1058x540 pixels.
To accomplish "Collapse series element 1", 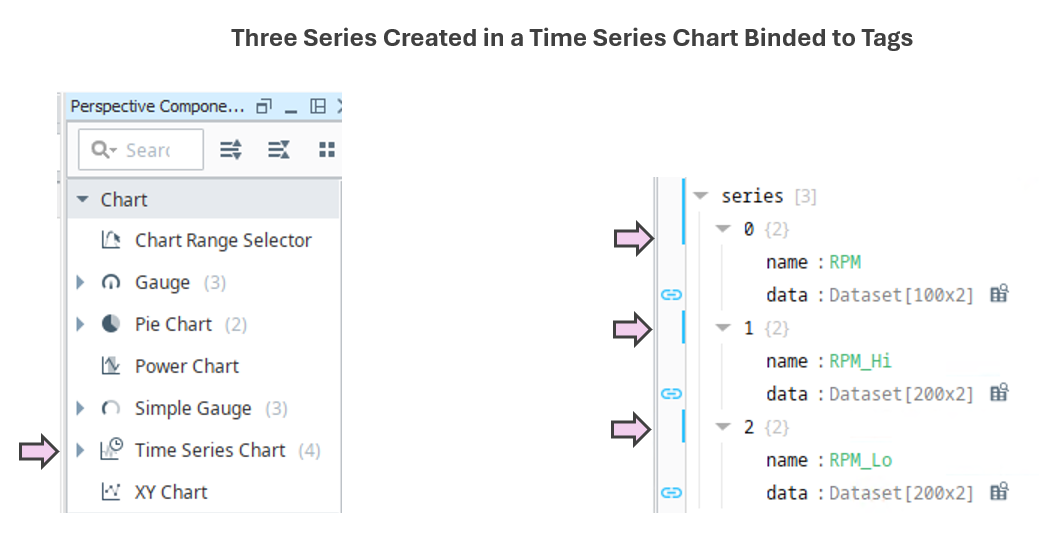I will point(724,328).
